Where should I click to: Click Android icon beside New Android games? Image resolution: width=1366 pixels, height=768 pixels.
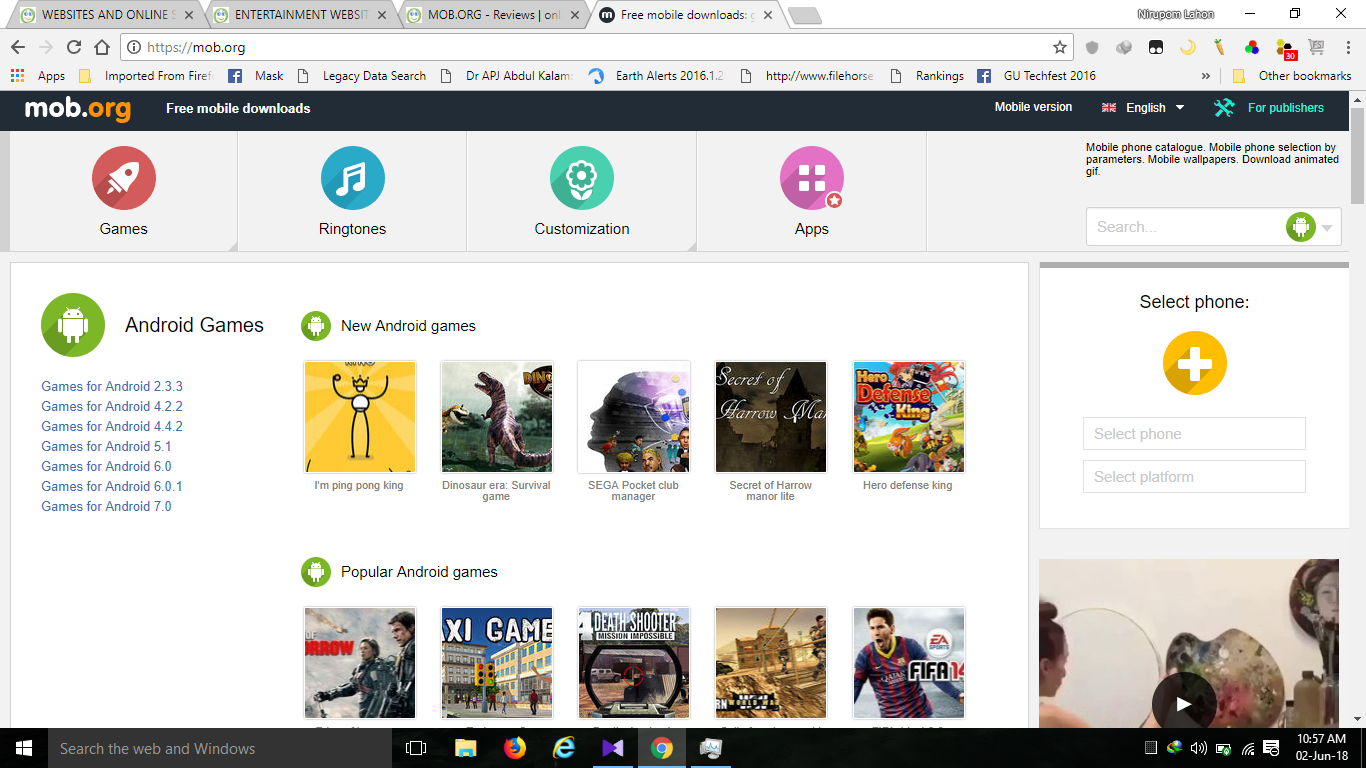(316, 326)
